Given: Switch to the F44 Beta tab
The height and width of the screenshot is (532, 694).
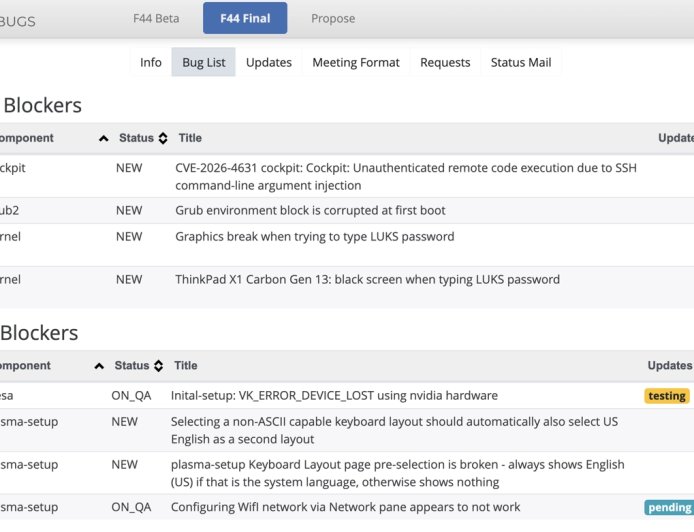Looking at the screenshot, I should click(x=156, y=18).
